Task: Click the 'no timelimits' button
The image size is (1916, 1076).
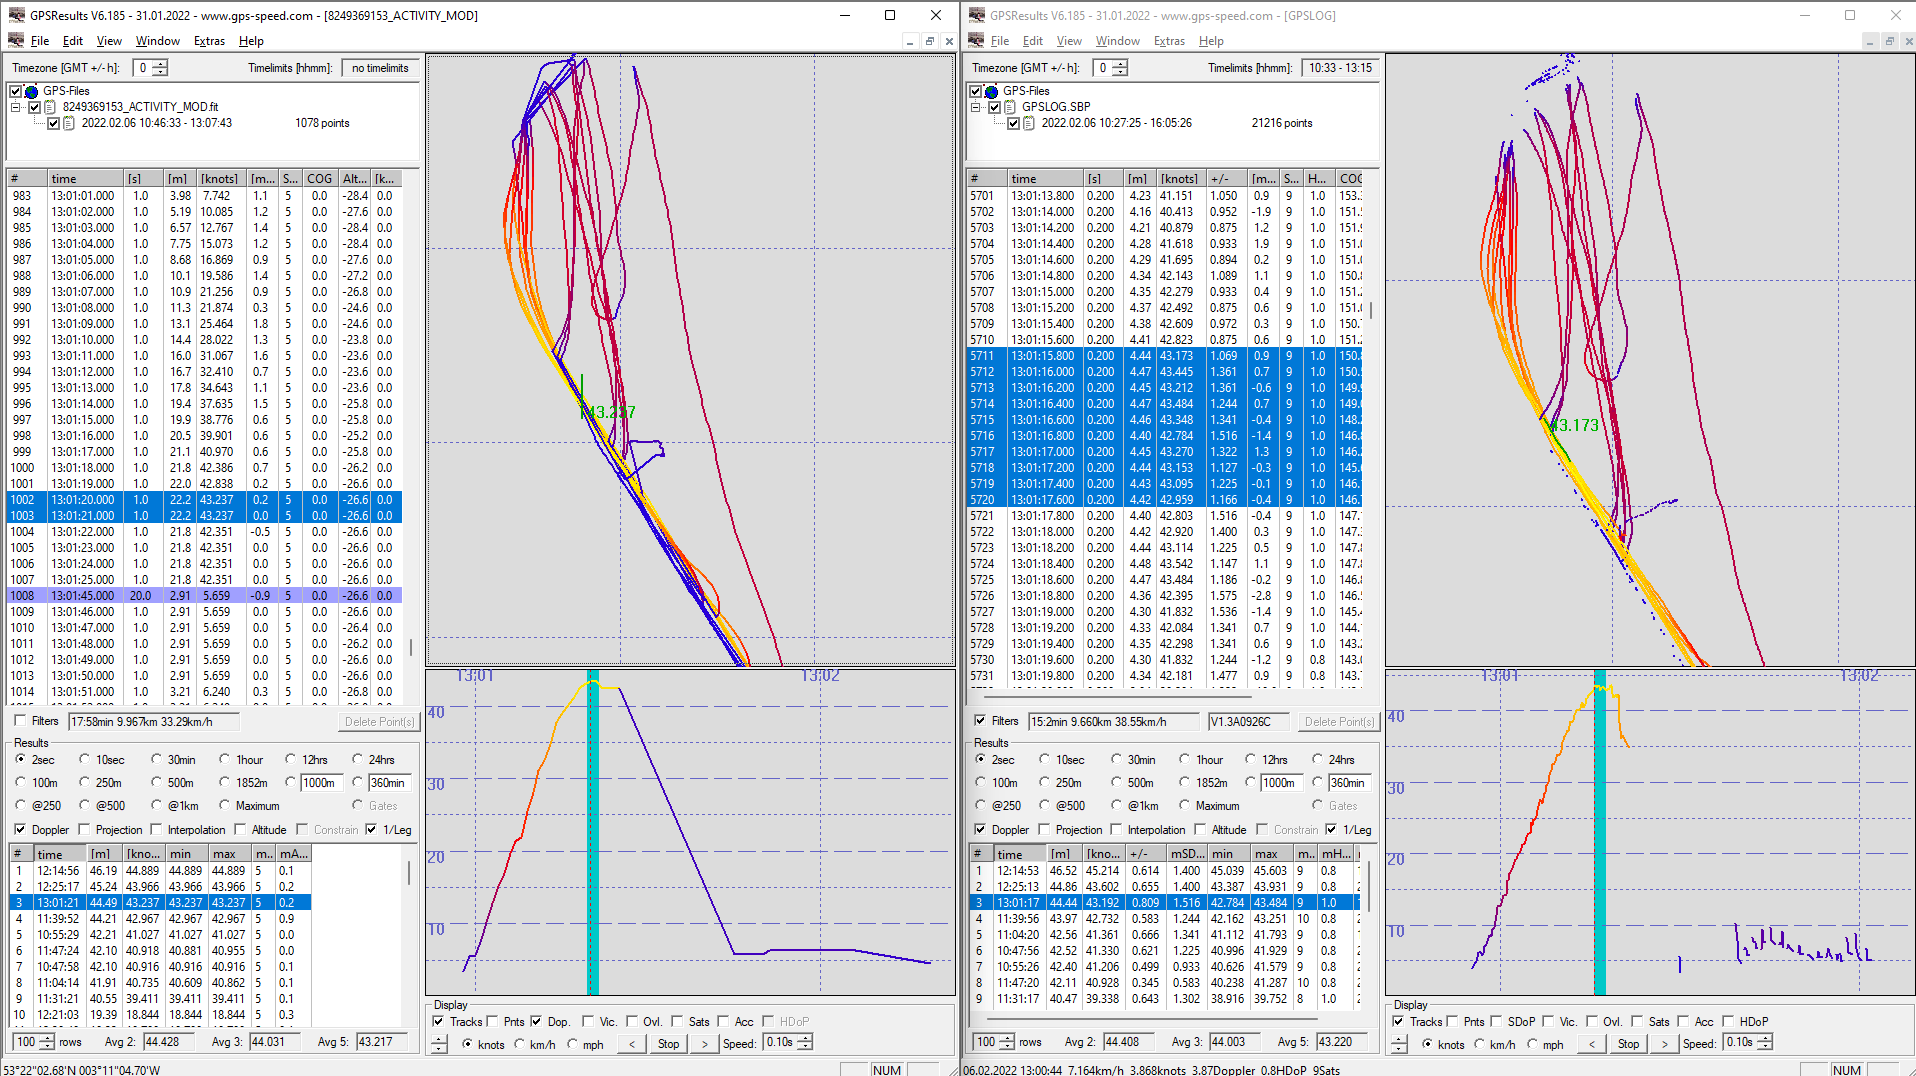Action: coord(380,68)
